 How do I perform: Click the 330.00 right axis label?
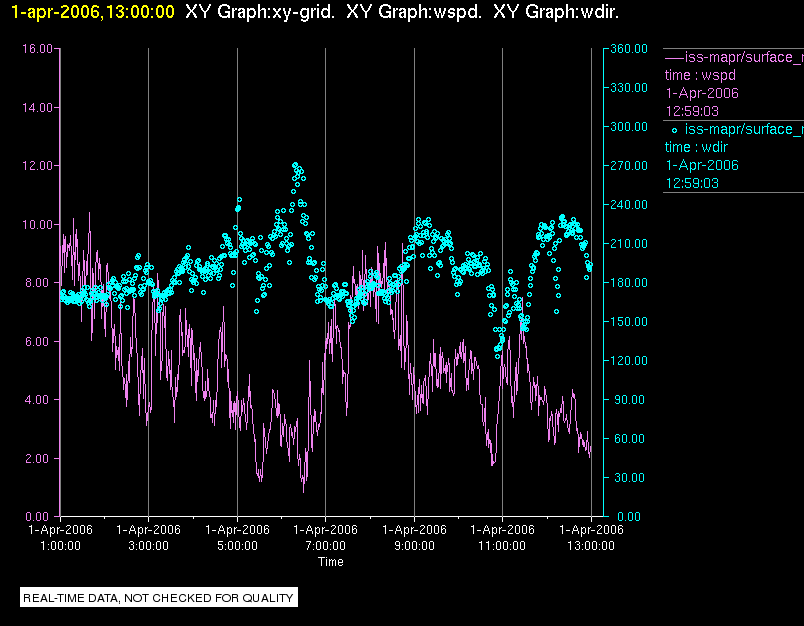pyautogui.click(x=629, y=88)
